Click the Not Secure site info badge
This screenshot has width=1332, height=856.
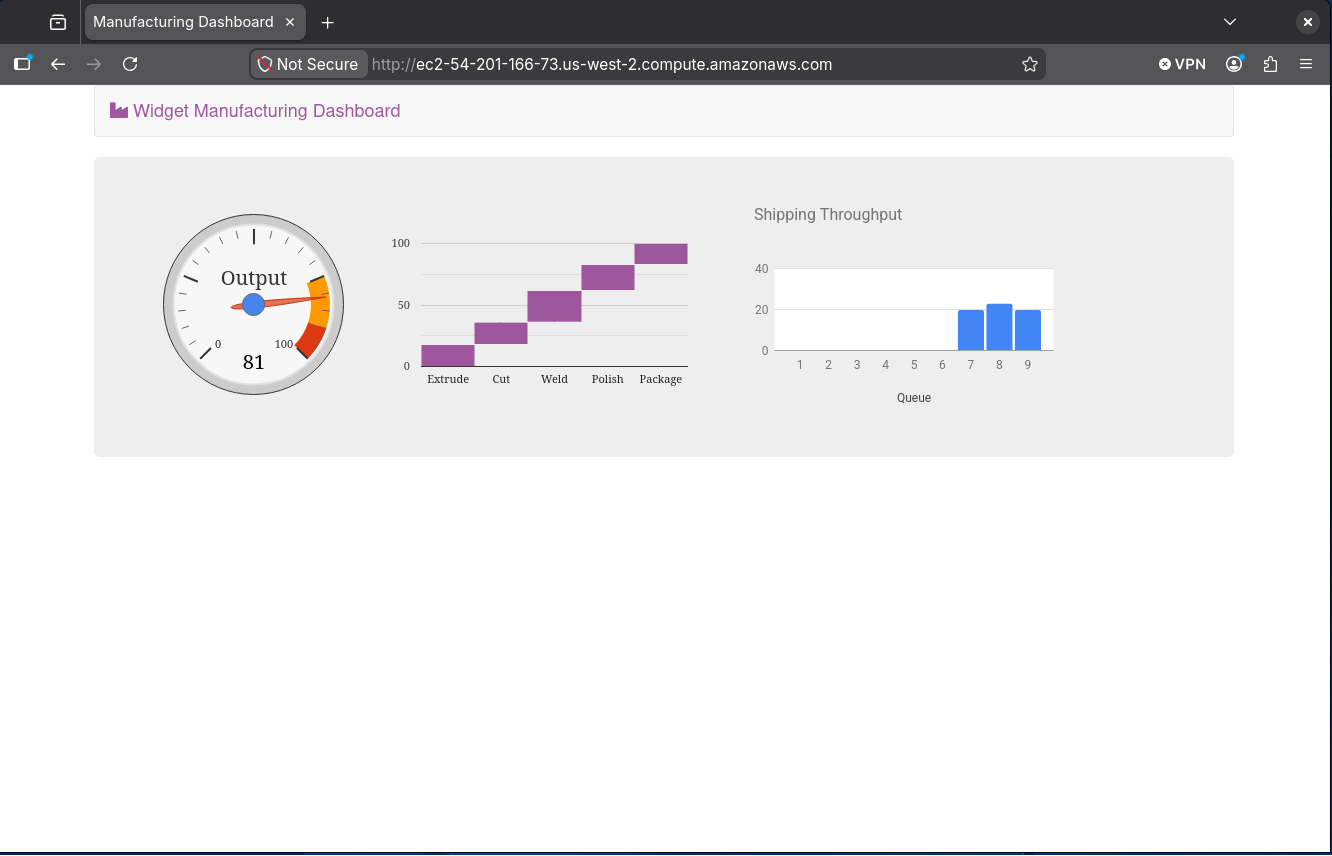coord(308,64)
